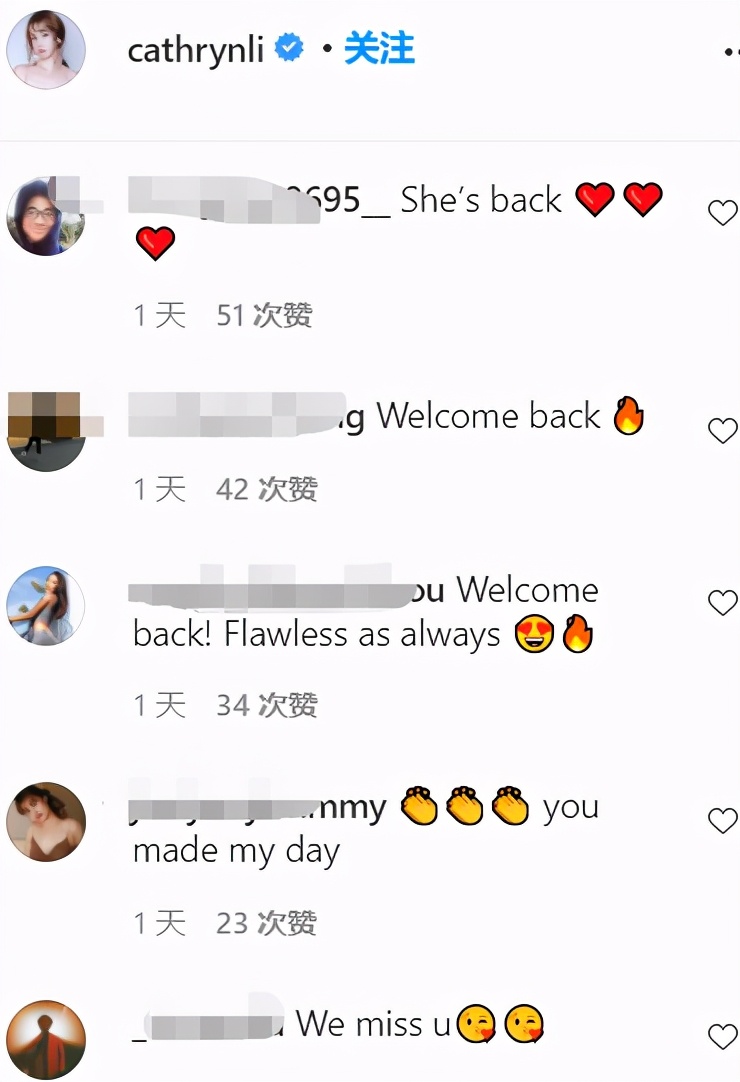The height and width of the screenshot is (1082, 740).
Task: Like the "We miss u" comment
Action: pyautogui.click(x=723, y=1036)
